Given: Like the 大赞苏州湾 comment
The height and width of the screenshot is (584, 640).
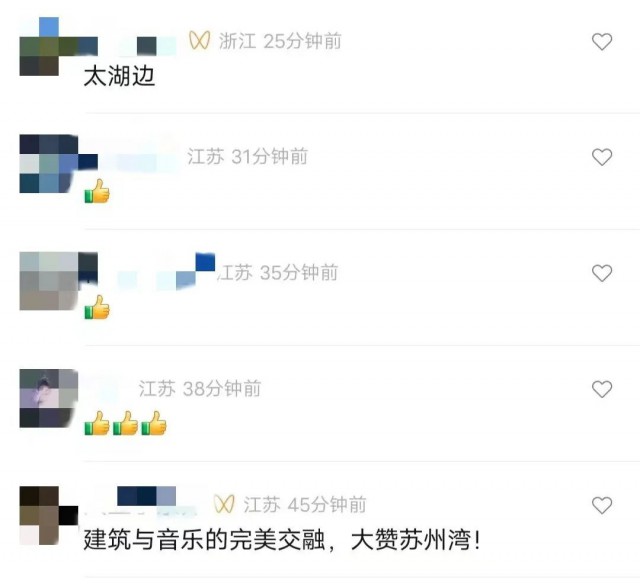Looking at the screenshot, I should click(602, 505).
